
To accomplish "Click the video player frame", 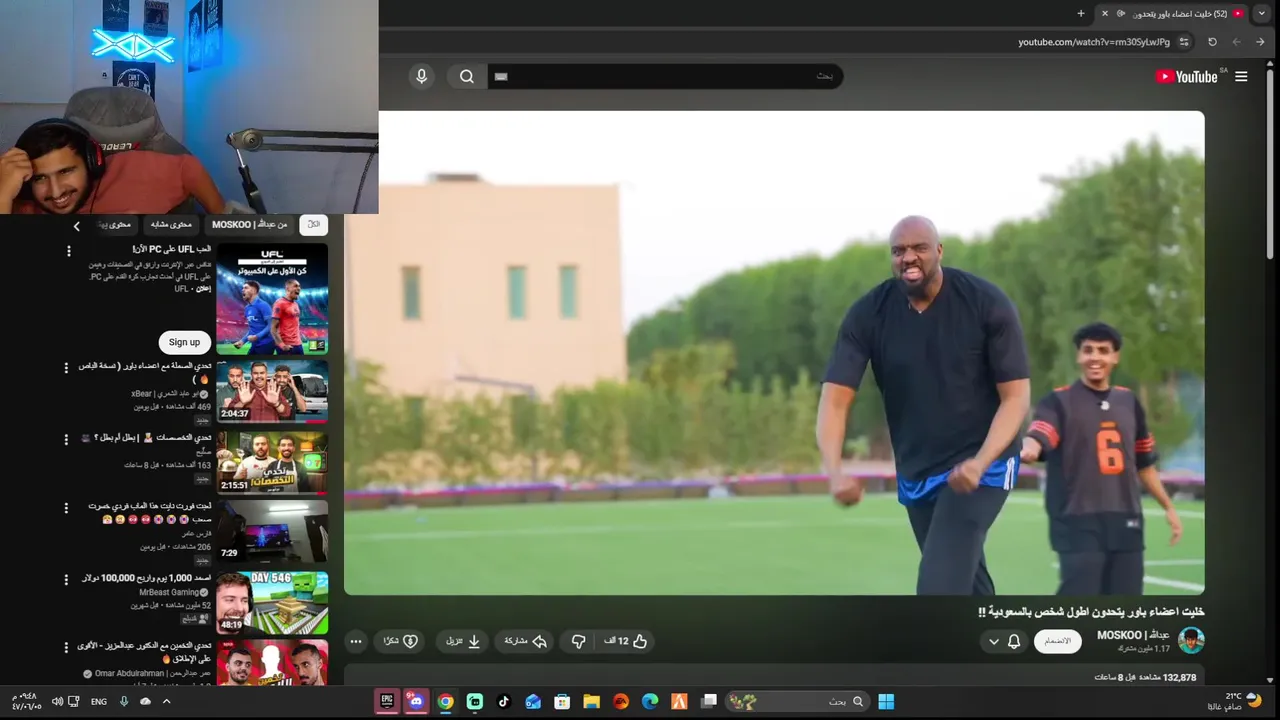I will (x=774, y=353).
